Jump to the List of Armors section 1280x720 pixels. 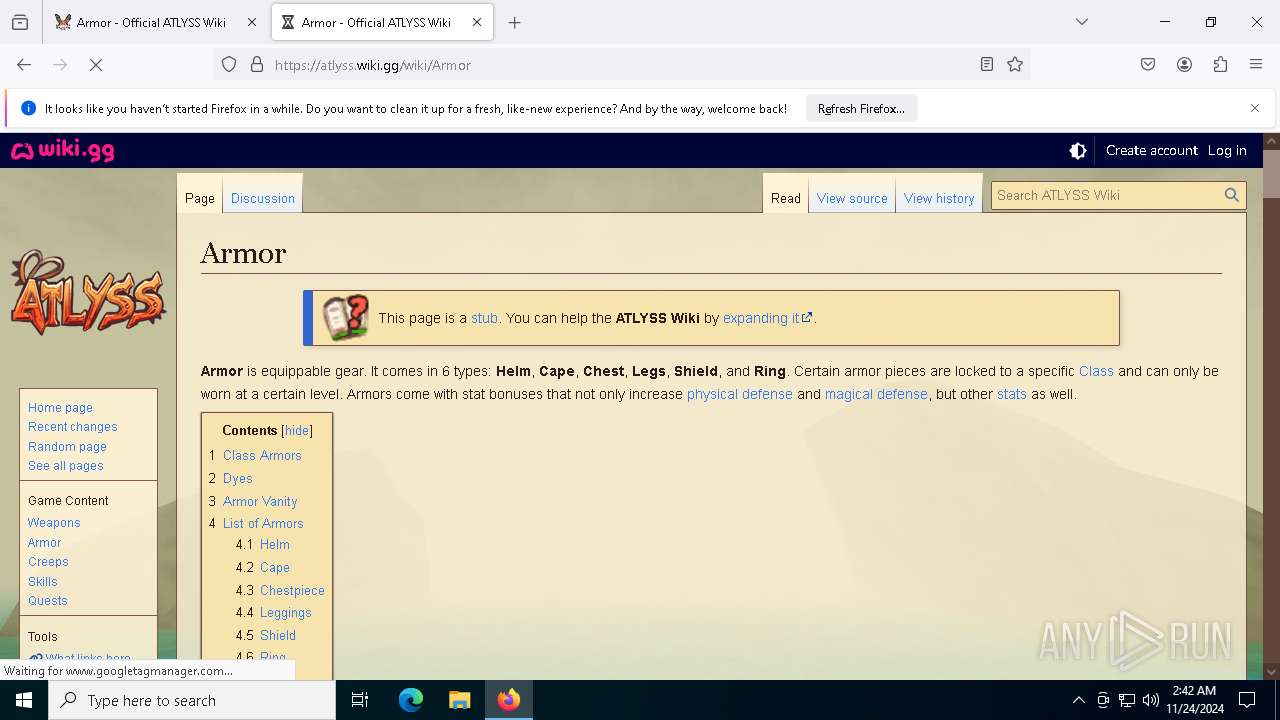pos(263,523)
